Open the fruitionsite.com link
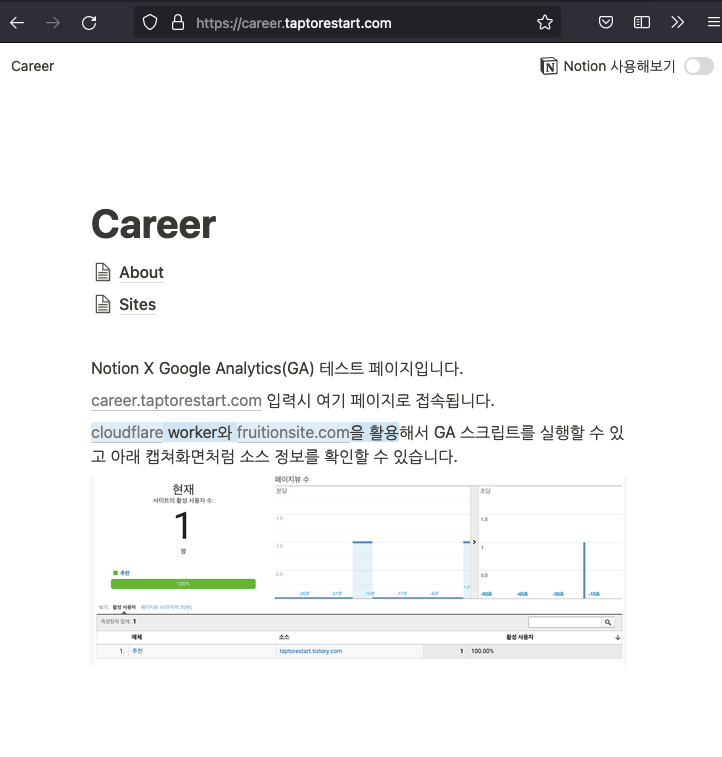 (293, 433)
